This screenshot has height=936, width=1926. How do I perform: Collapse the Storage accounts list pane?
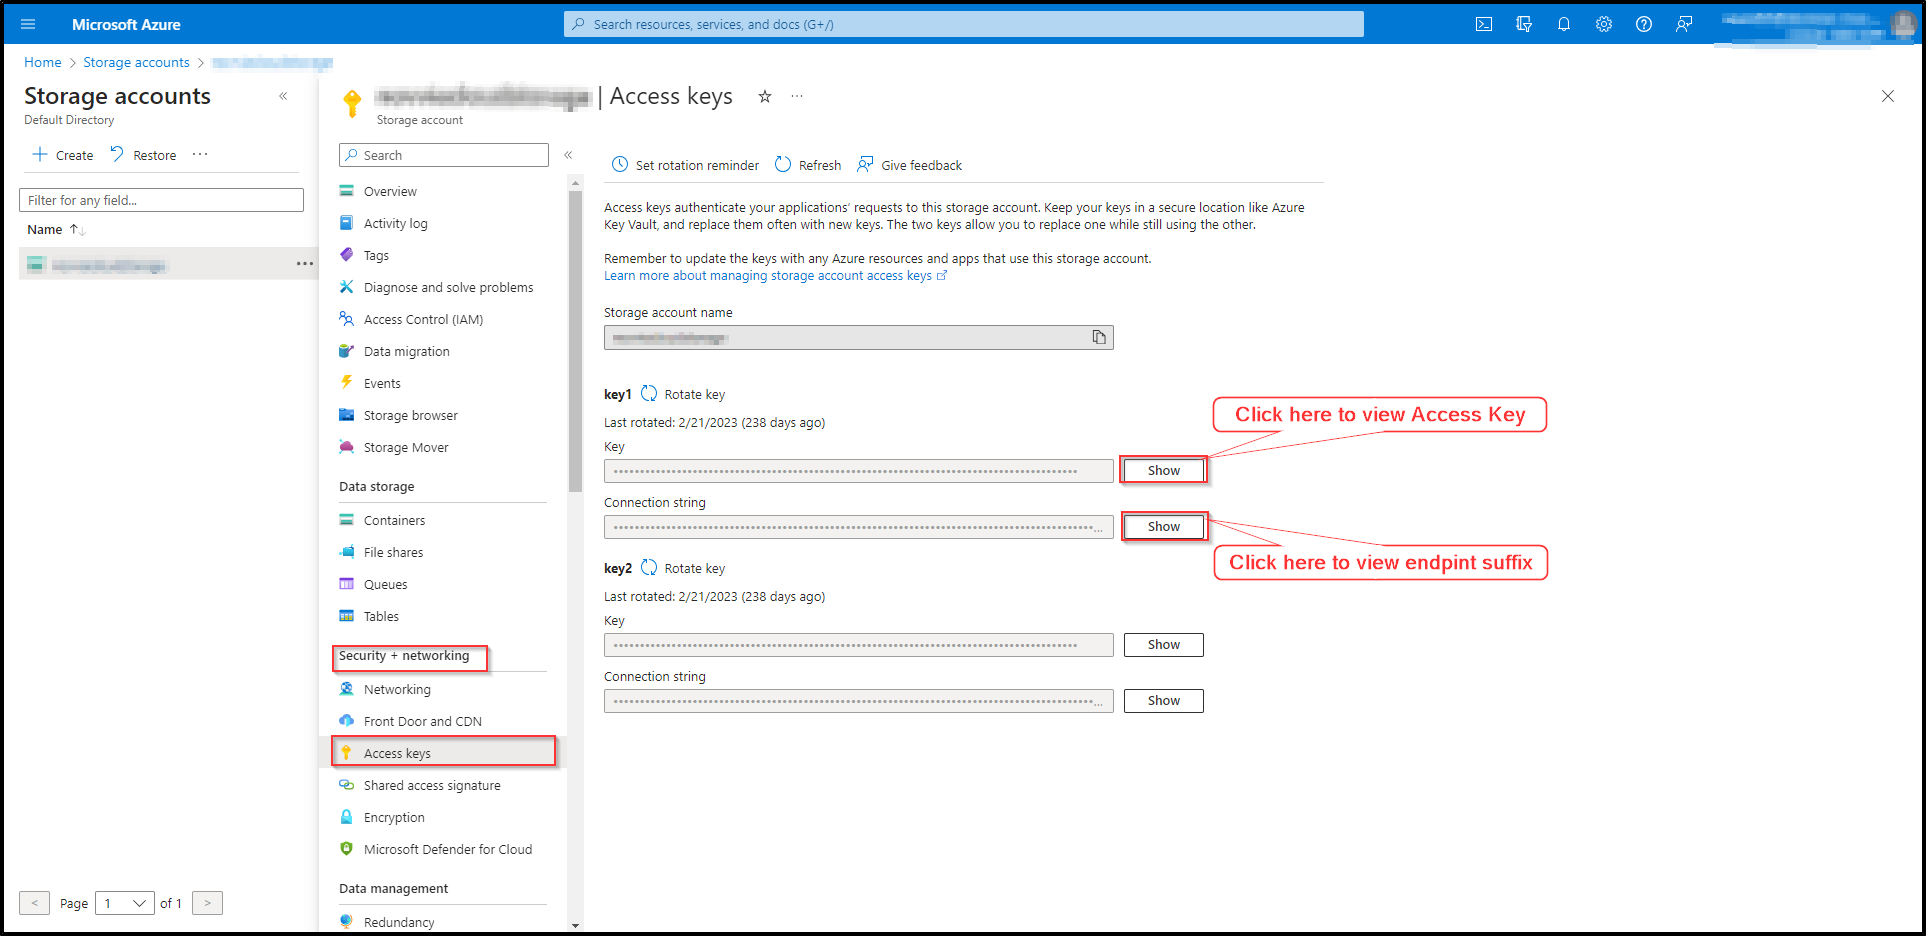pyautogui.click(x=283, y=96)
